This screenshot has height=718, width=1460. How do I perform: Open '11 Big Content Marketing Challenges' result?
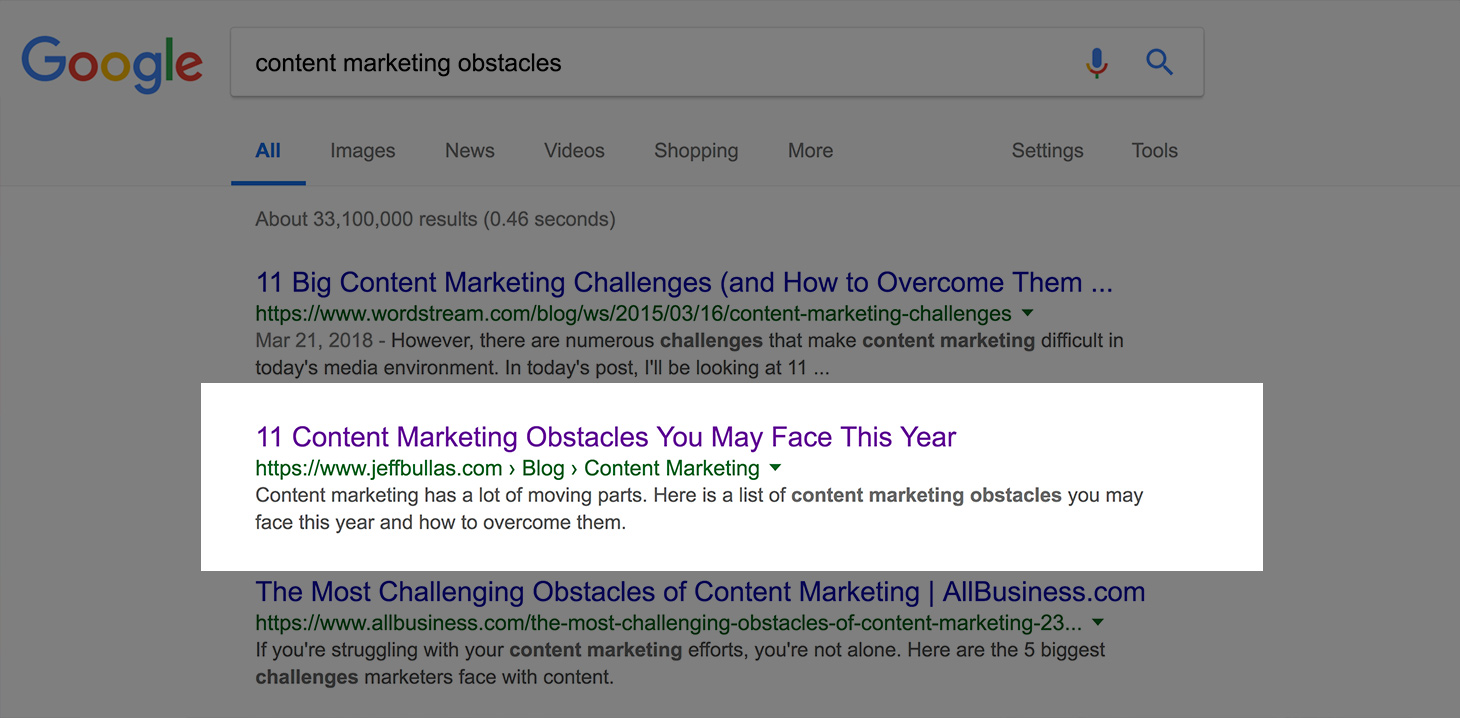tap(684, 283)
